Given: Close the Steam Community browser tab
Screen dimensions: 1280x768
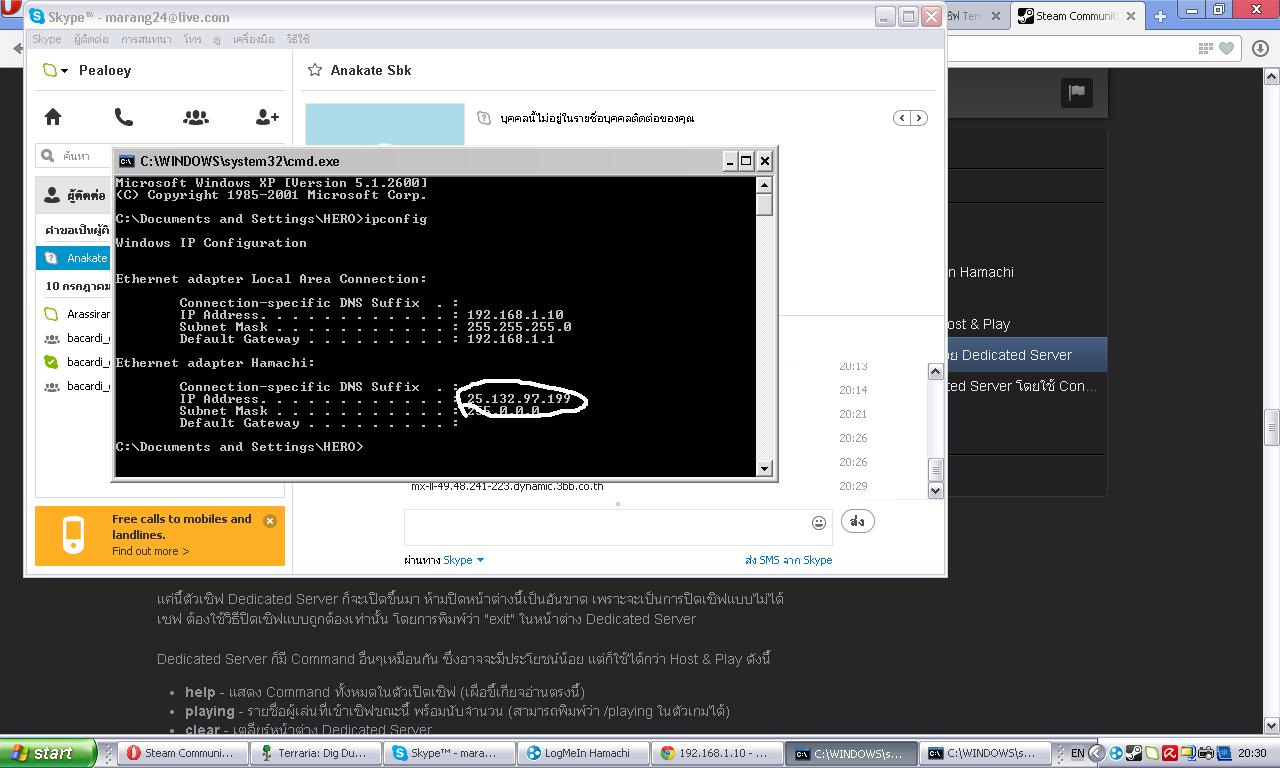Looking at the screenshot, I should [x=1132, y=16].
